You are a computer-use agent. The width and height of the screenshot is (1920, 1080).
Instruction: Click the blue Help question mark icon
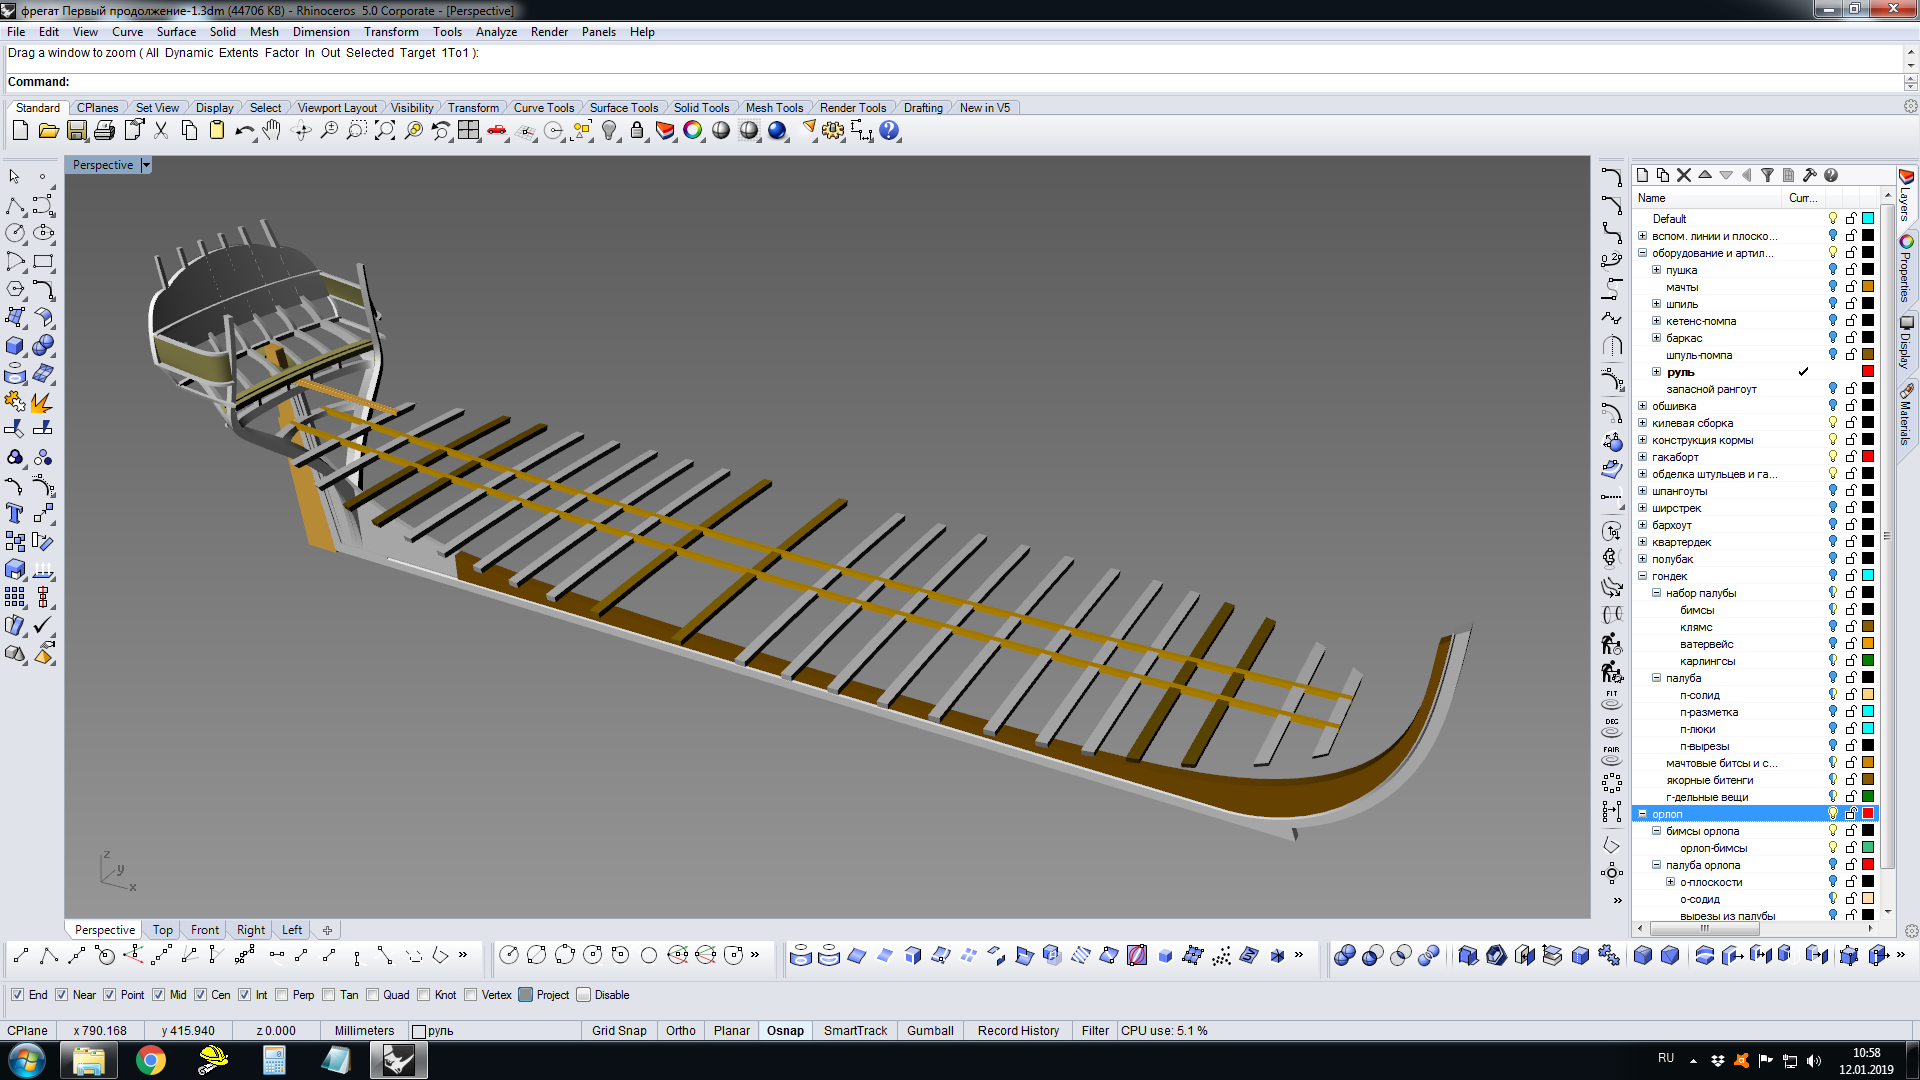coord(889,131)
